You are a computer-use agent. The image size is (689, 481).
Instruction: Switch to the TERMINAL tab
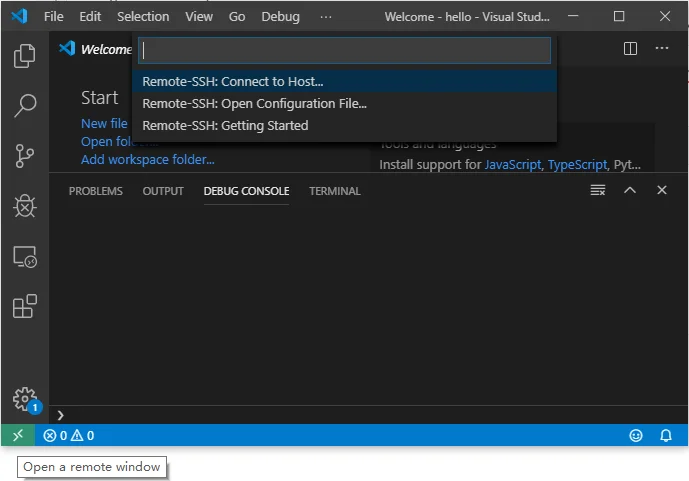[334, 191]
